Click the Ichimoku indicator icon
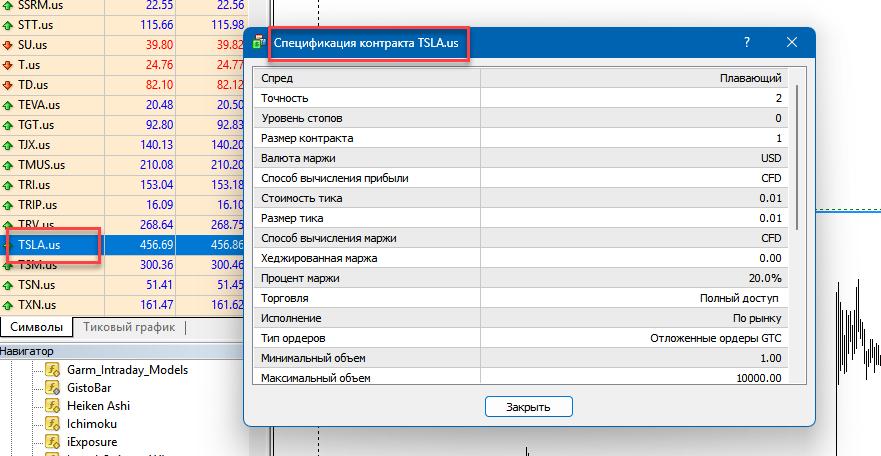881x456 pixels. click(x=54, y=424)
